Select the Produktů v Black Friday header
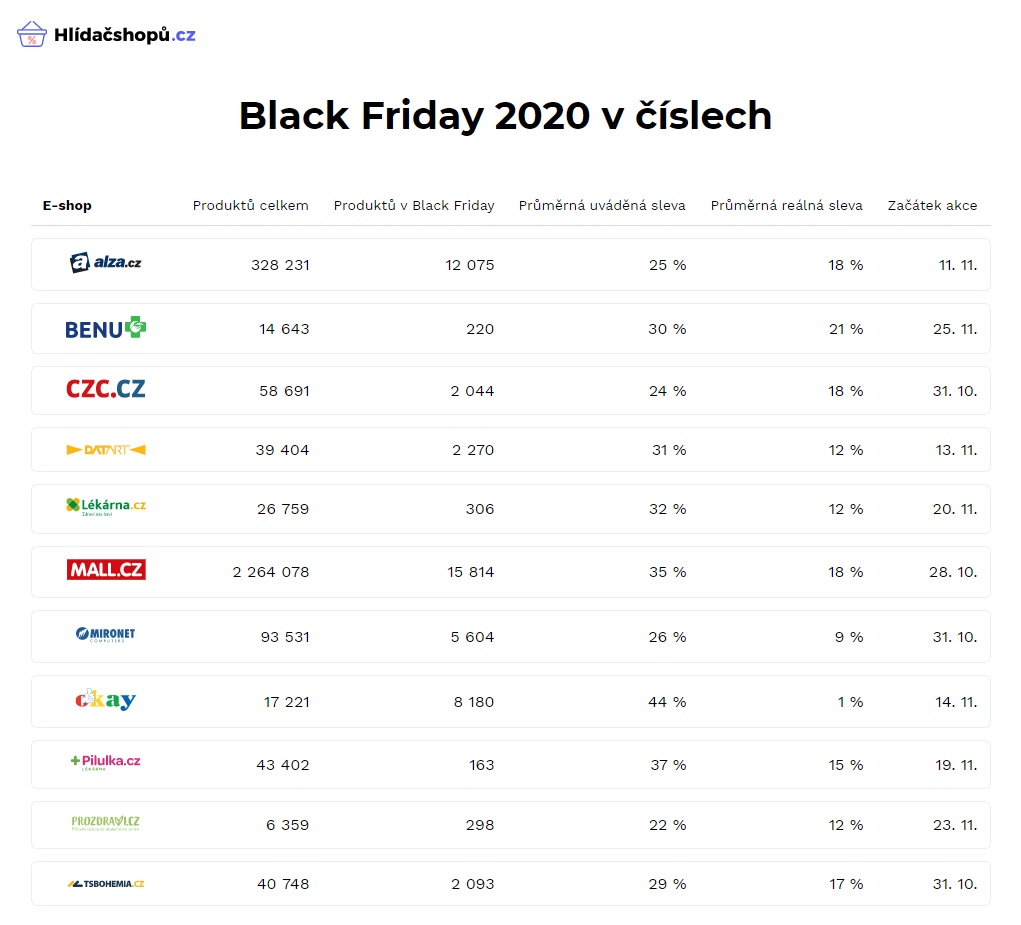Viewport: 1021px width, 925px height. point(414,206)
